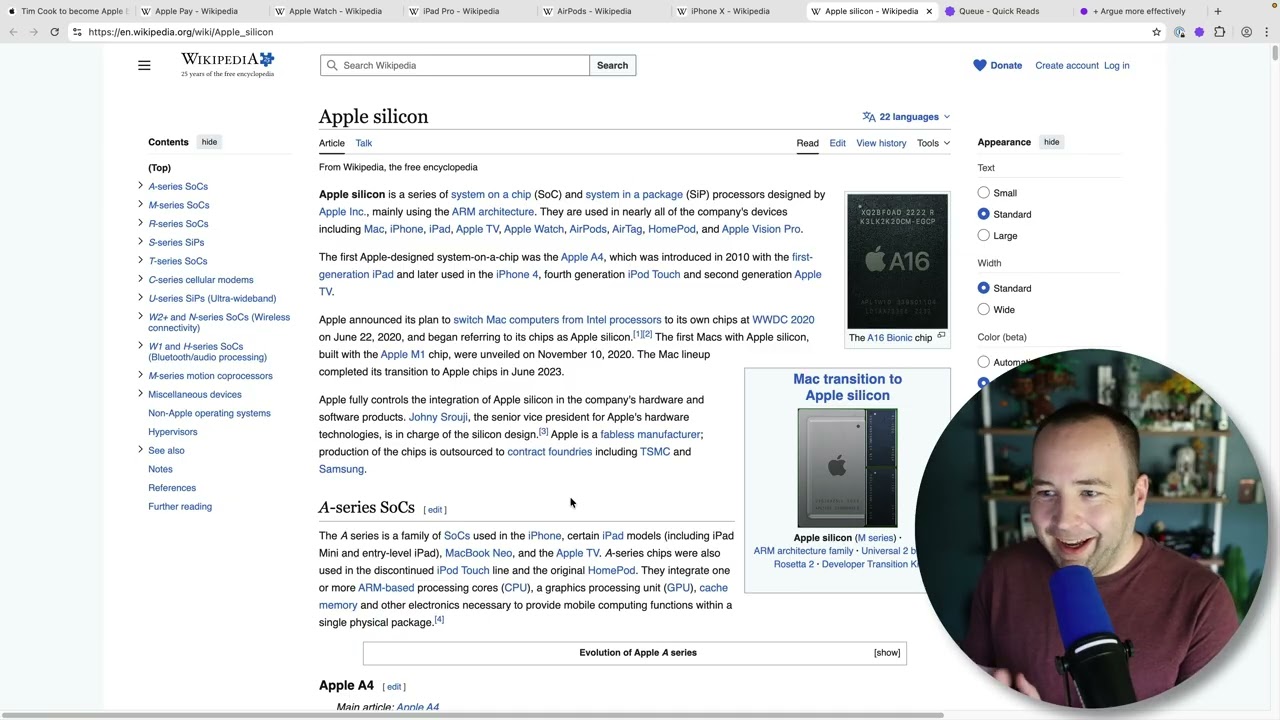Click the purple extension icon in the toolbar
The image size is (1280, 720).
coord(1200,32)
